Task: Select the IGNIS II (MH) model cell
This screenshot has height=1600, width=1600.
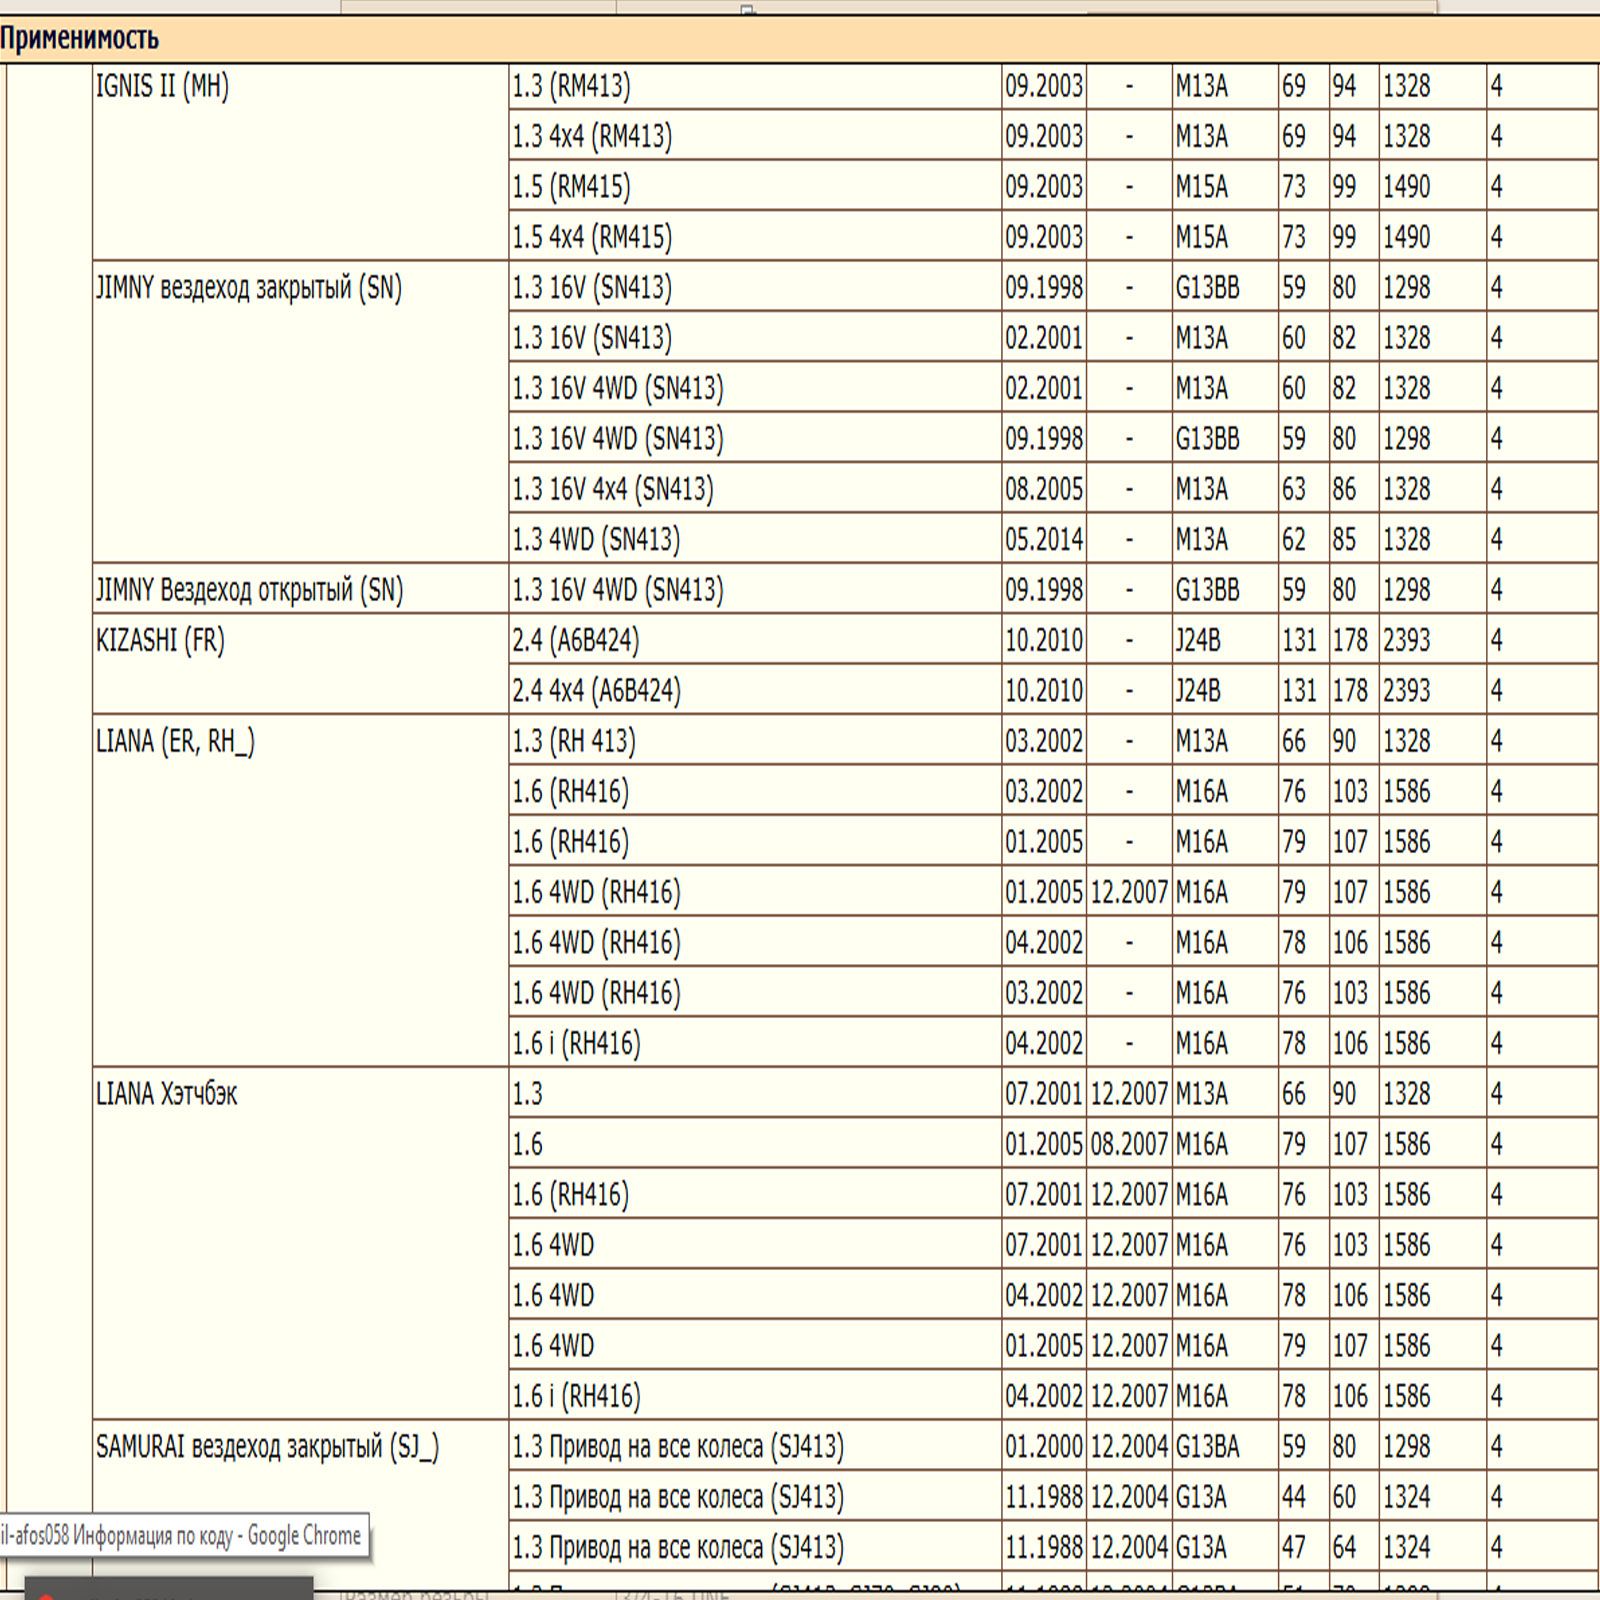Action: coord(162,87)
